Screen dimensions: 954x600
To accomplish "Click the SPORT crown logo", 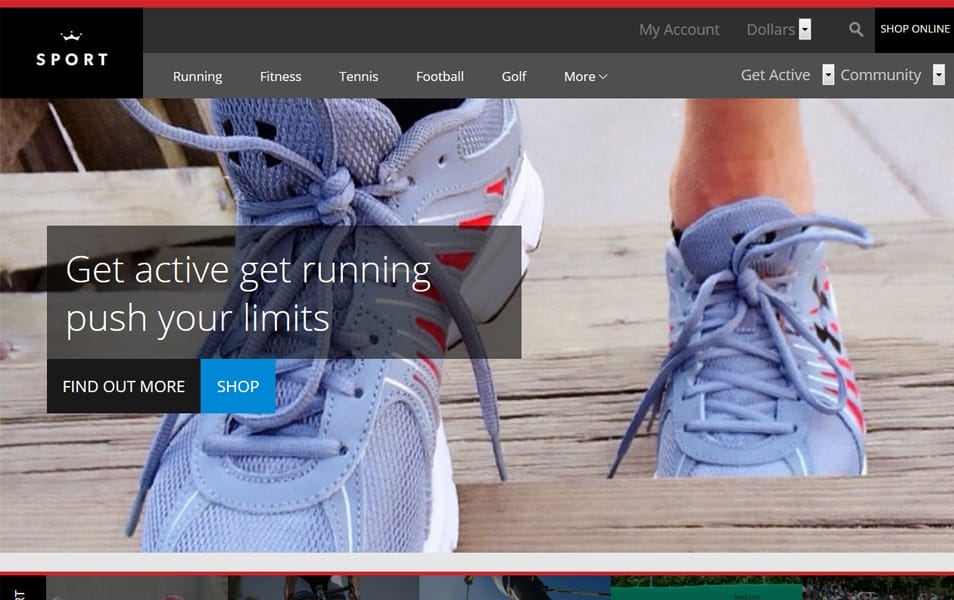I will (x=71, y=50).
